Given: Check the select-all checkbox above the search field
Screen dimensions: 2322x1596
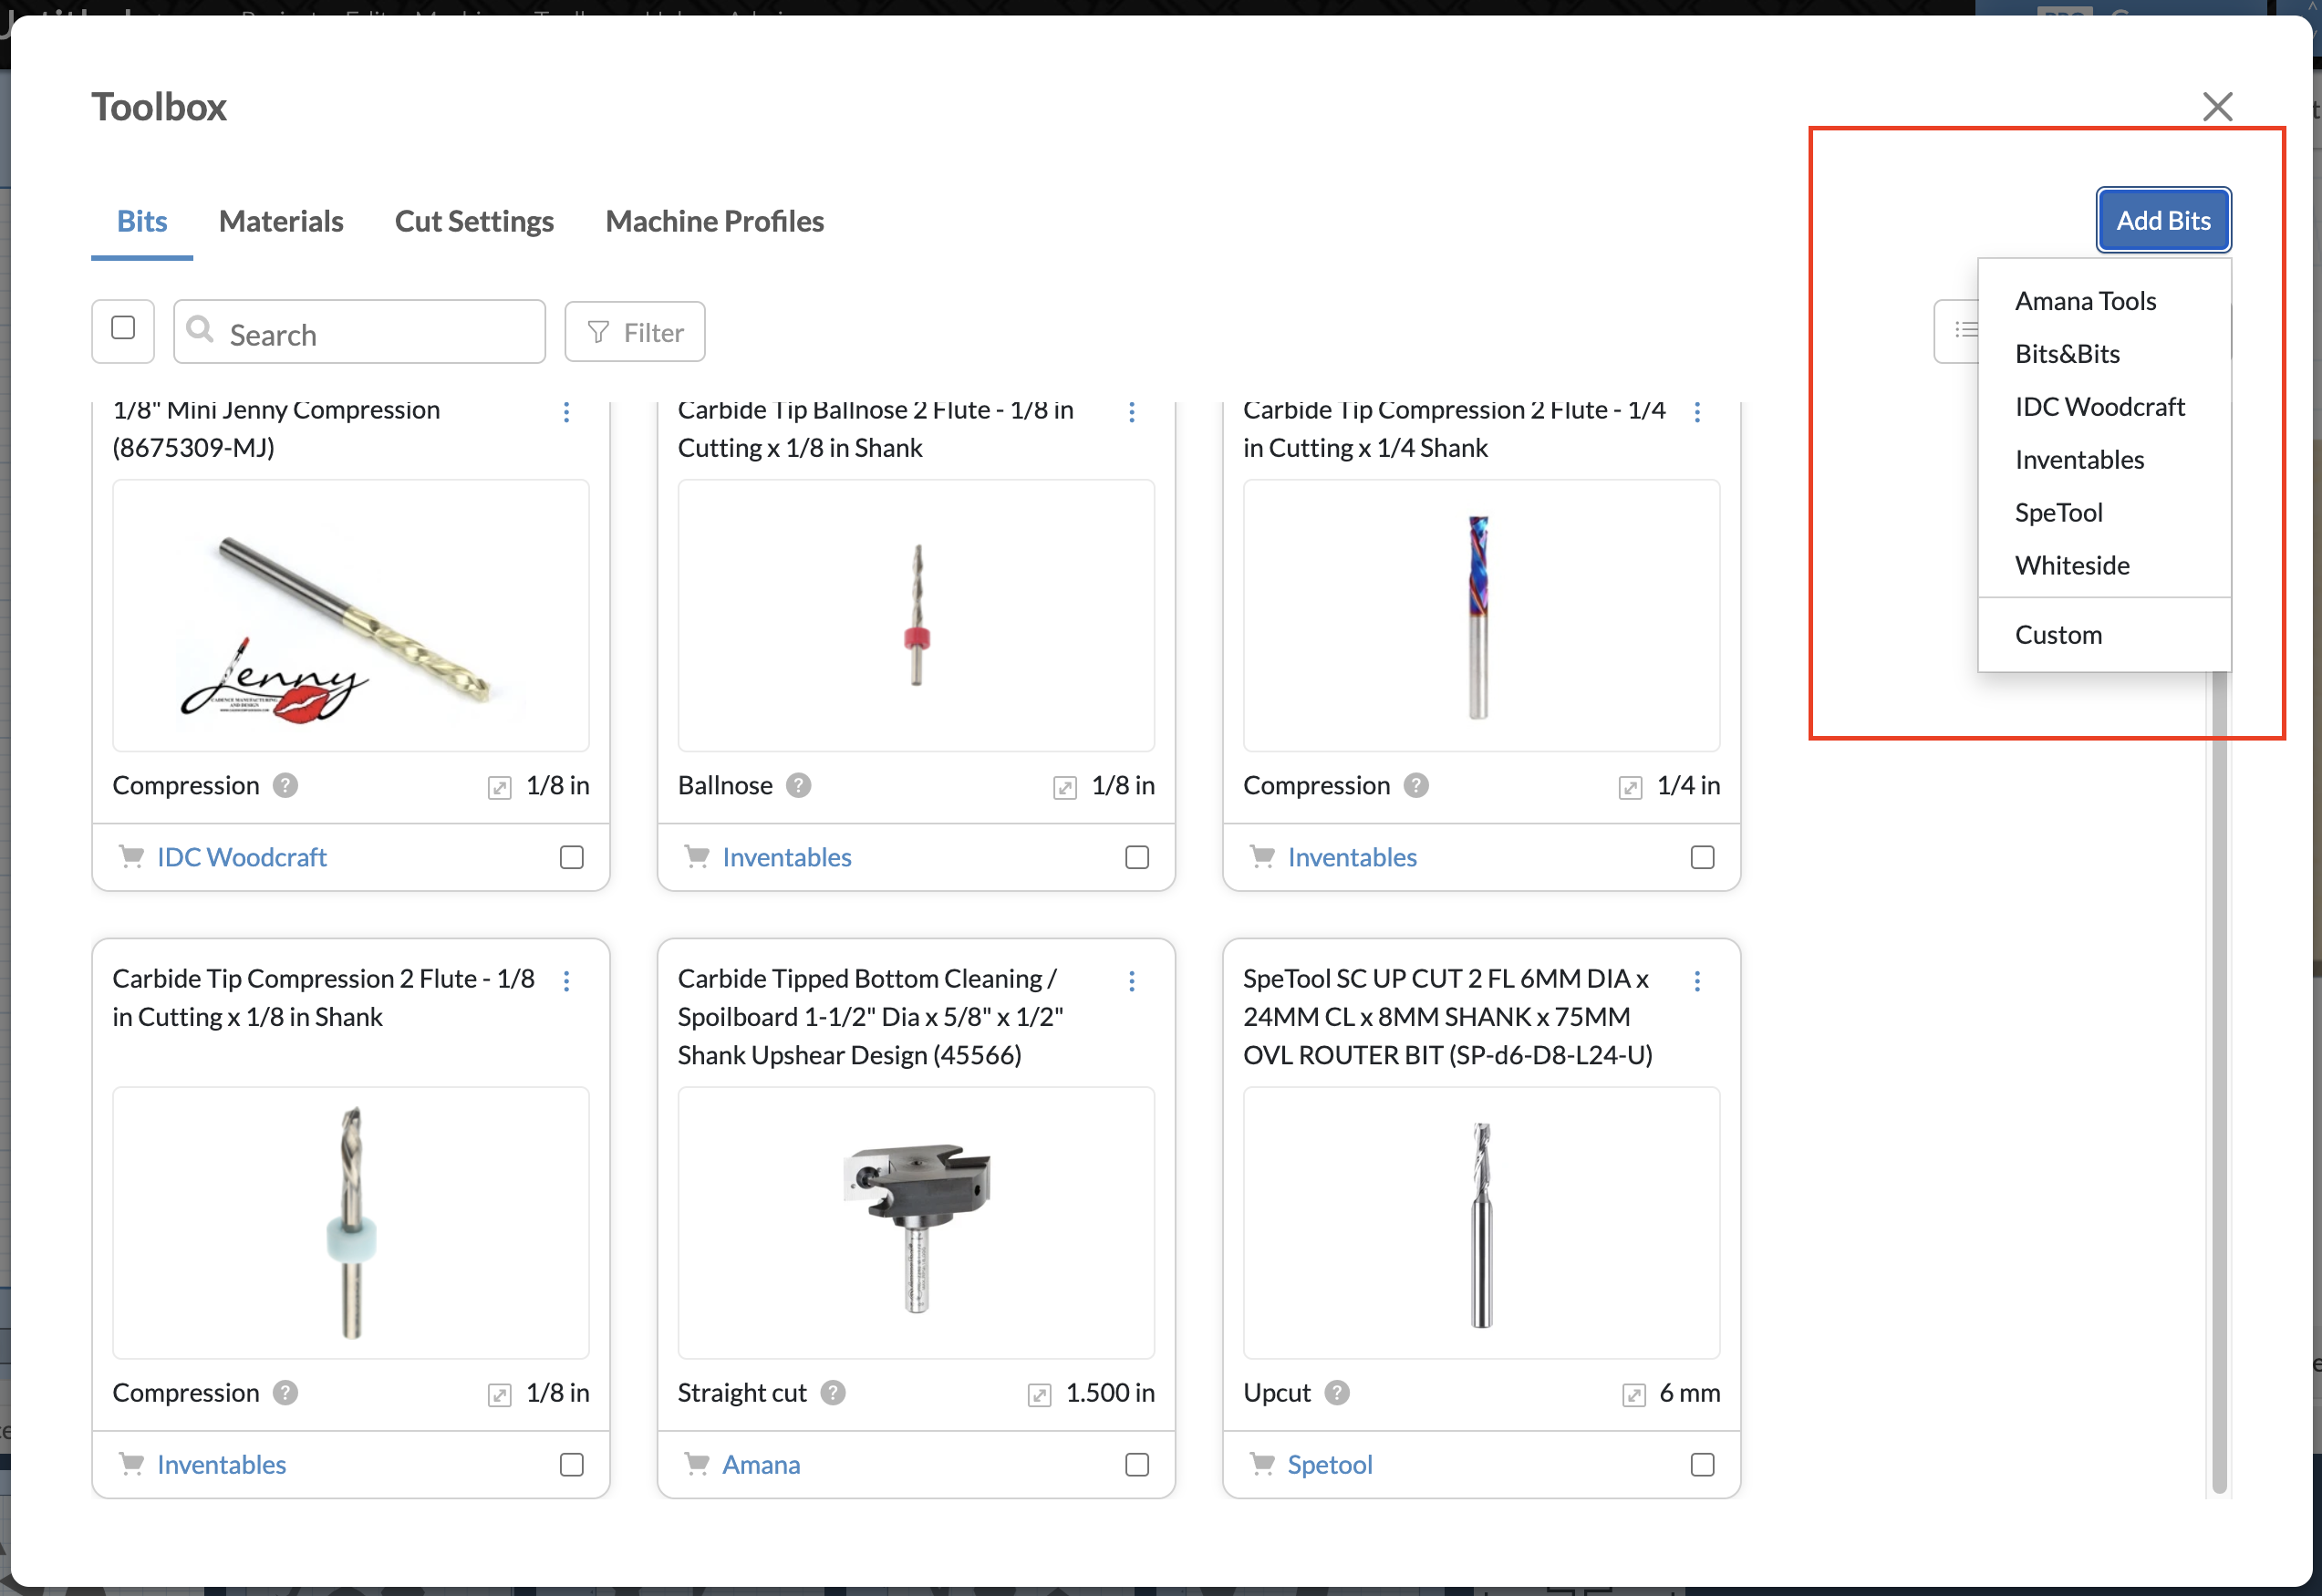Looking at the screenshot, I should pos(122,330).
